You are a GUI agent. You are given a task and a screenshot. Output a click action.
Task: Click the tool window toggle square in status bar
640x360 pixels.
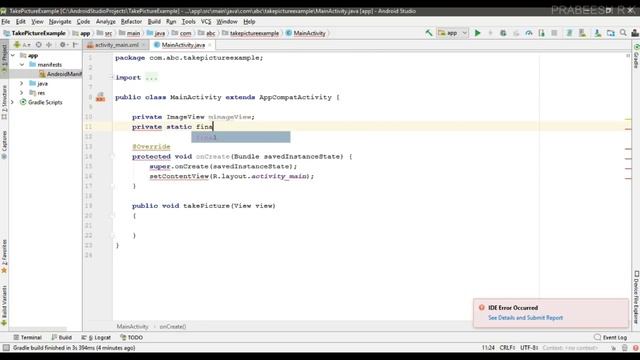[x=6, y=348]
